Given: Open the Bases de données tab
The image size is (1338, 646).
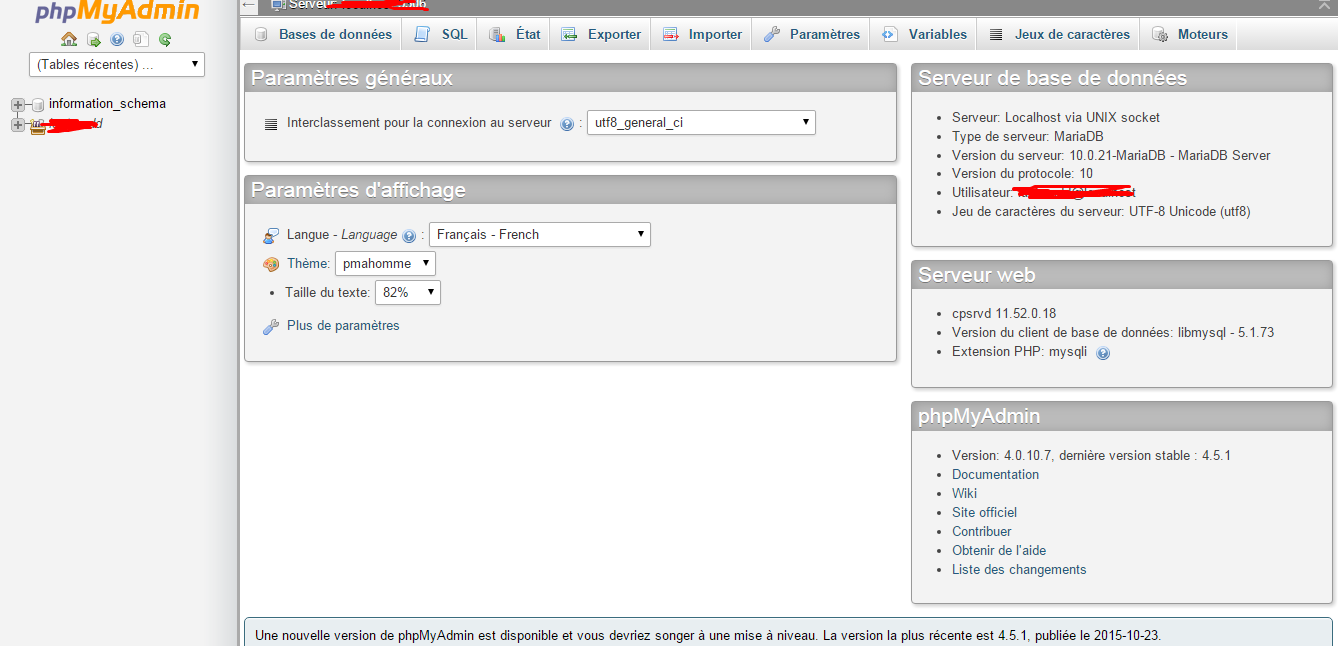Looking at the screenshot, I should [322, 34].
